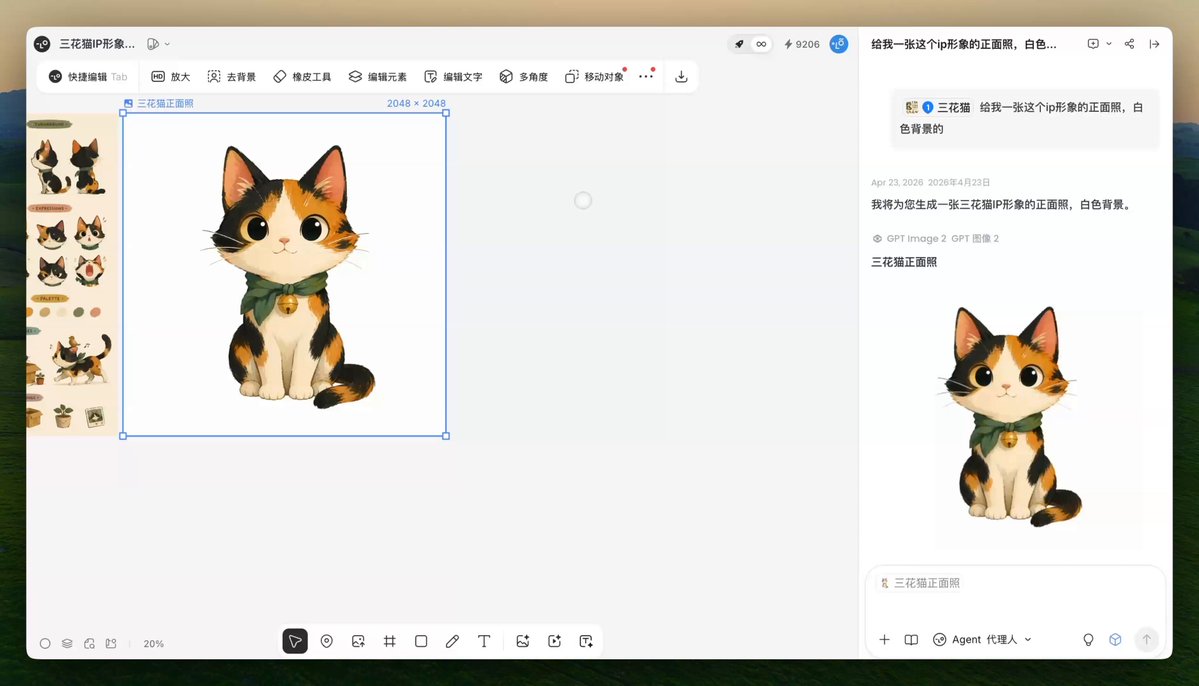Click the share icon in the chat header
Viewport: 1199px width, 686px height.
coord(1129,44)
